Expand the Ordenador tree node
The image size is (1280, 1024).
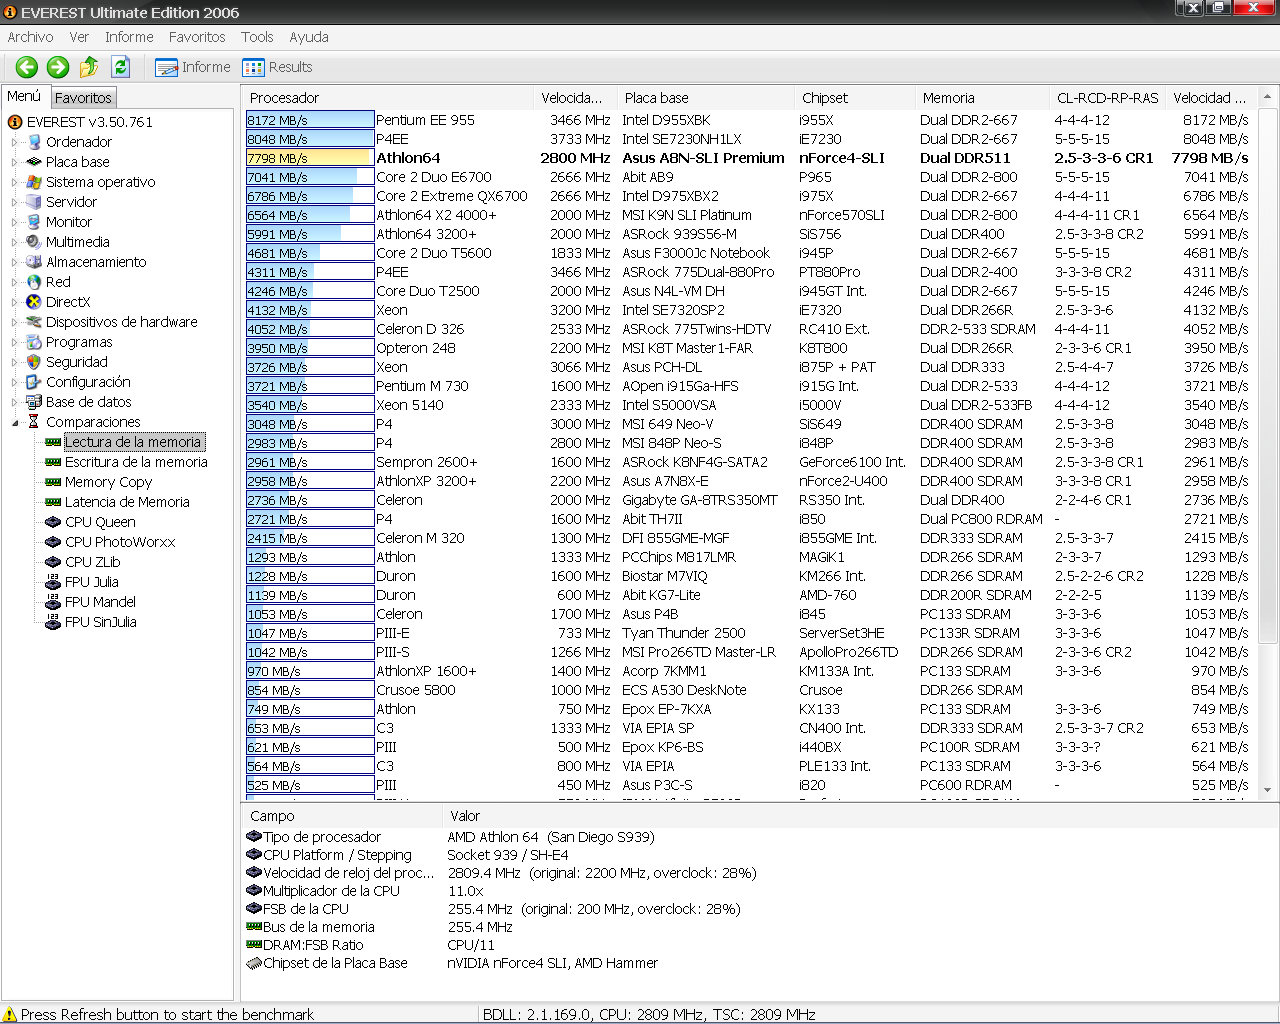tap(15, 142)
